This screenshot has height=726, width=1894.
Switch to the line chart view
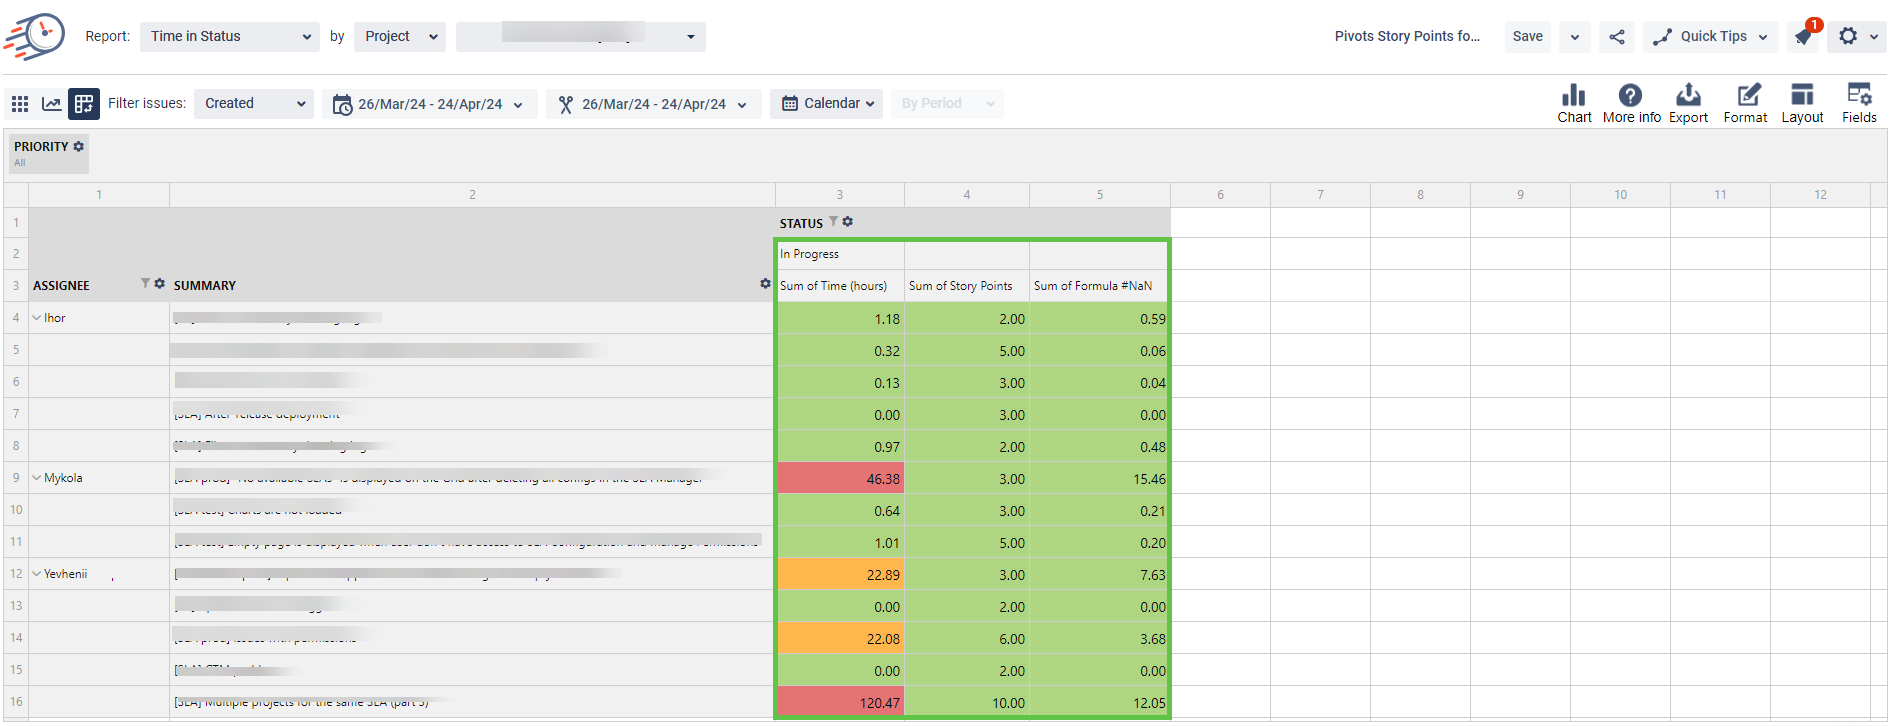tap(51, 104)
